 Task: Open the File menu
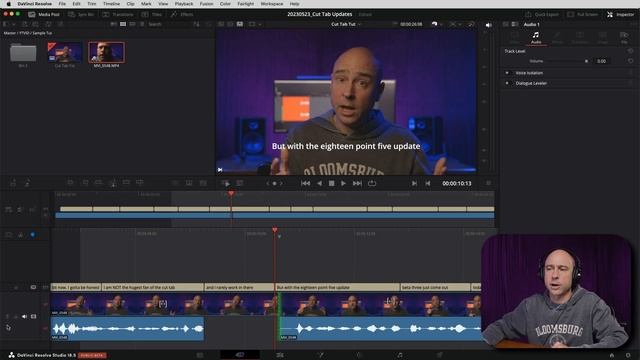point(62,4)
